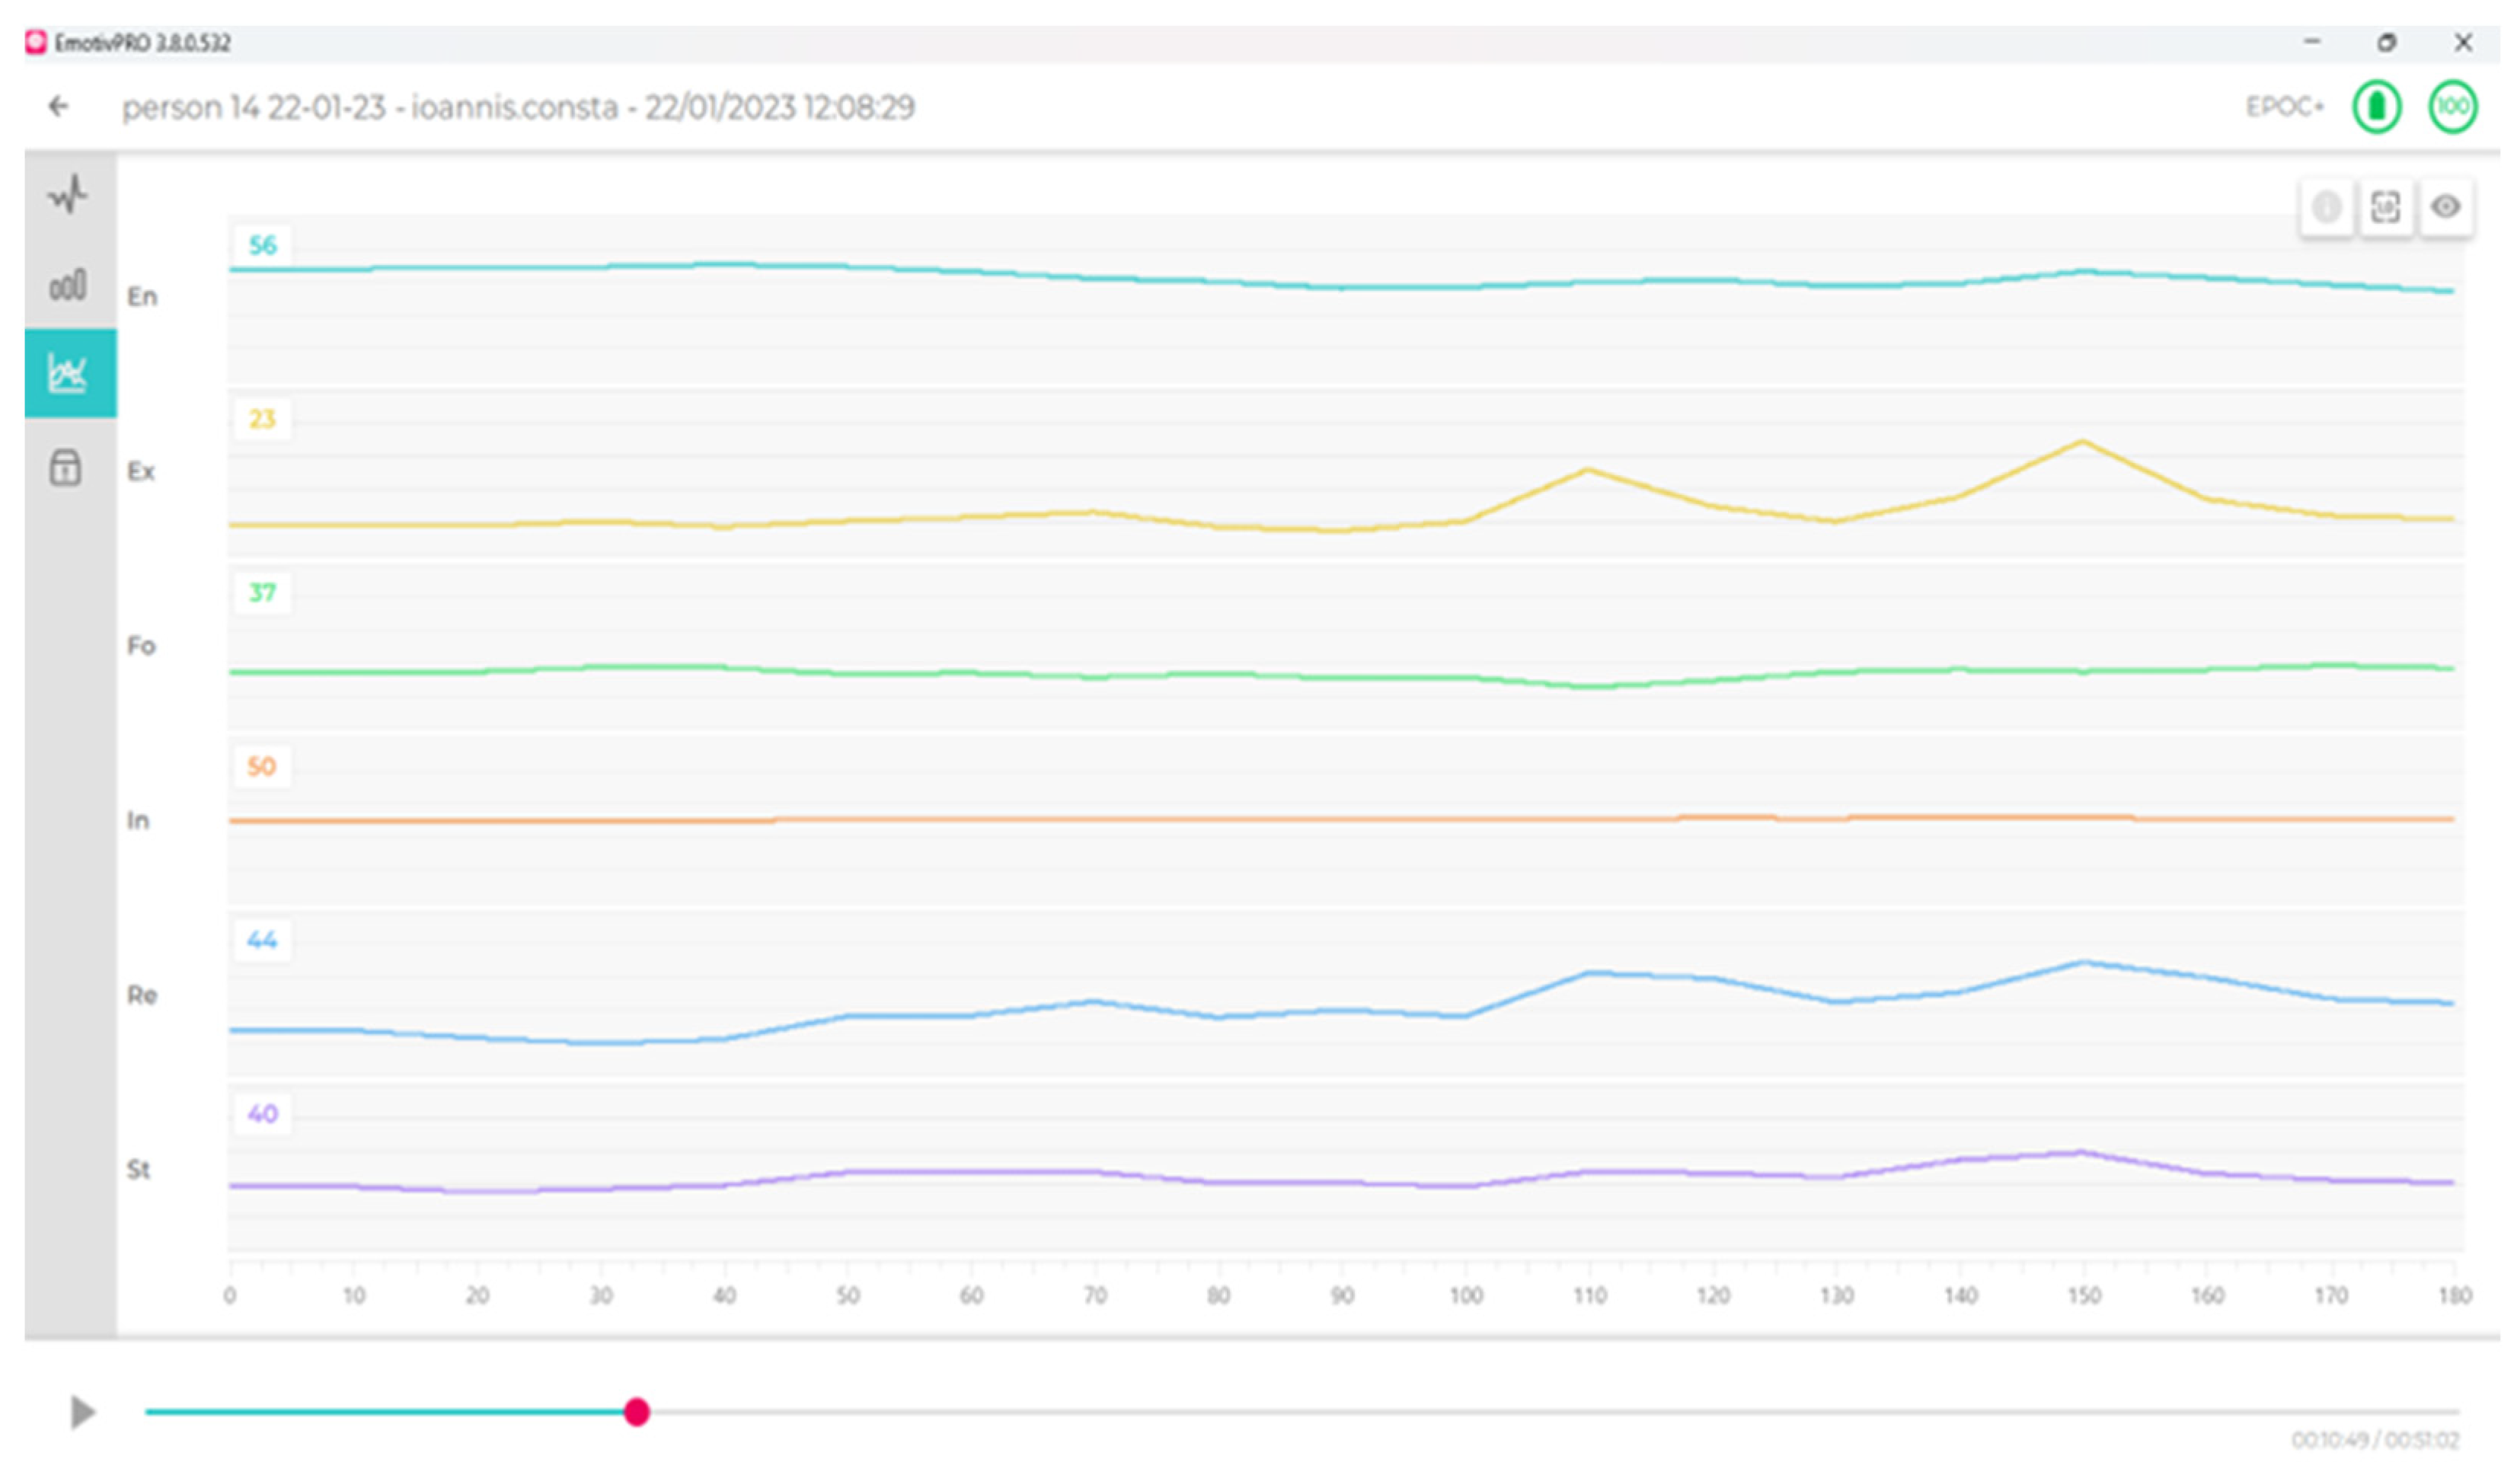The height and width of the screenshot is (1475, 2520).
Task: Click the EPOC+ headset label
Action: click(2284, 106)
